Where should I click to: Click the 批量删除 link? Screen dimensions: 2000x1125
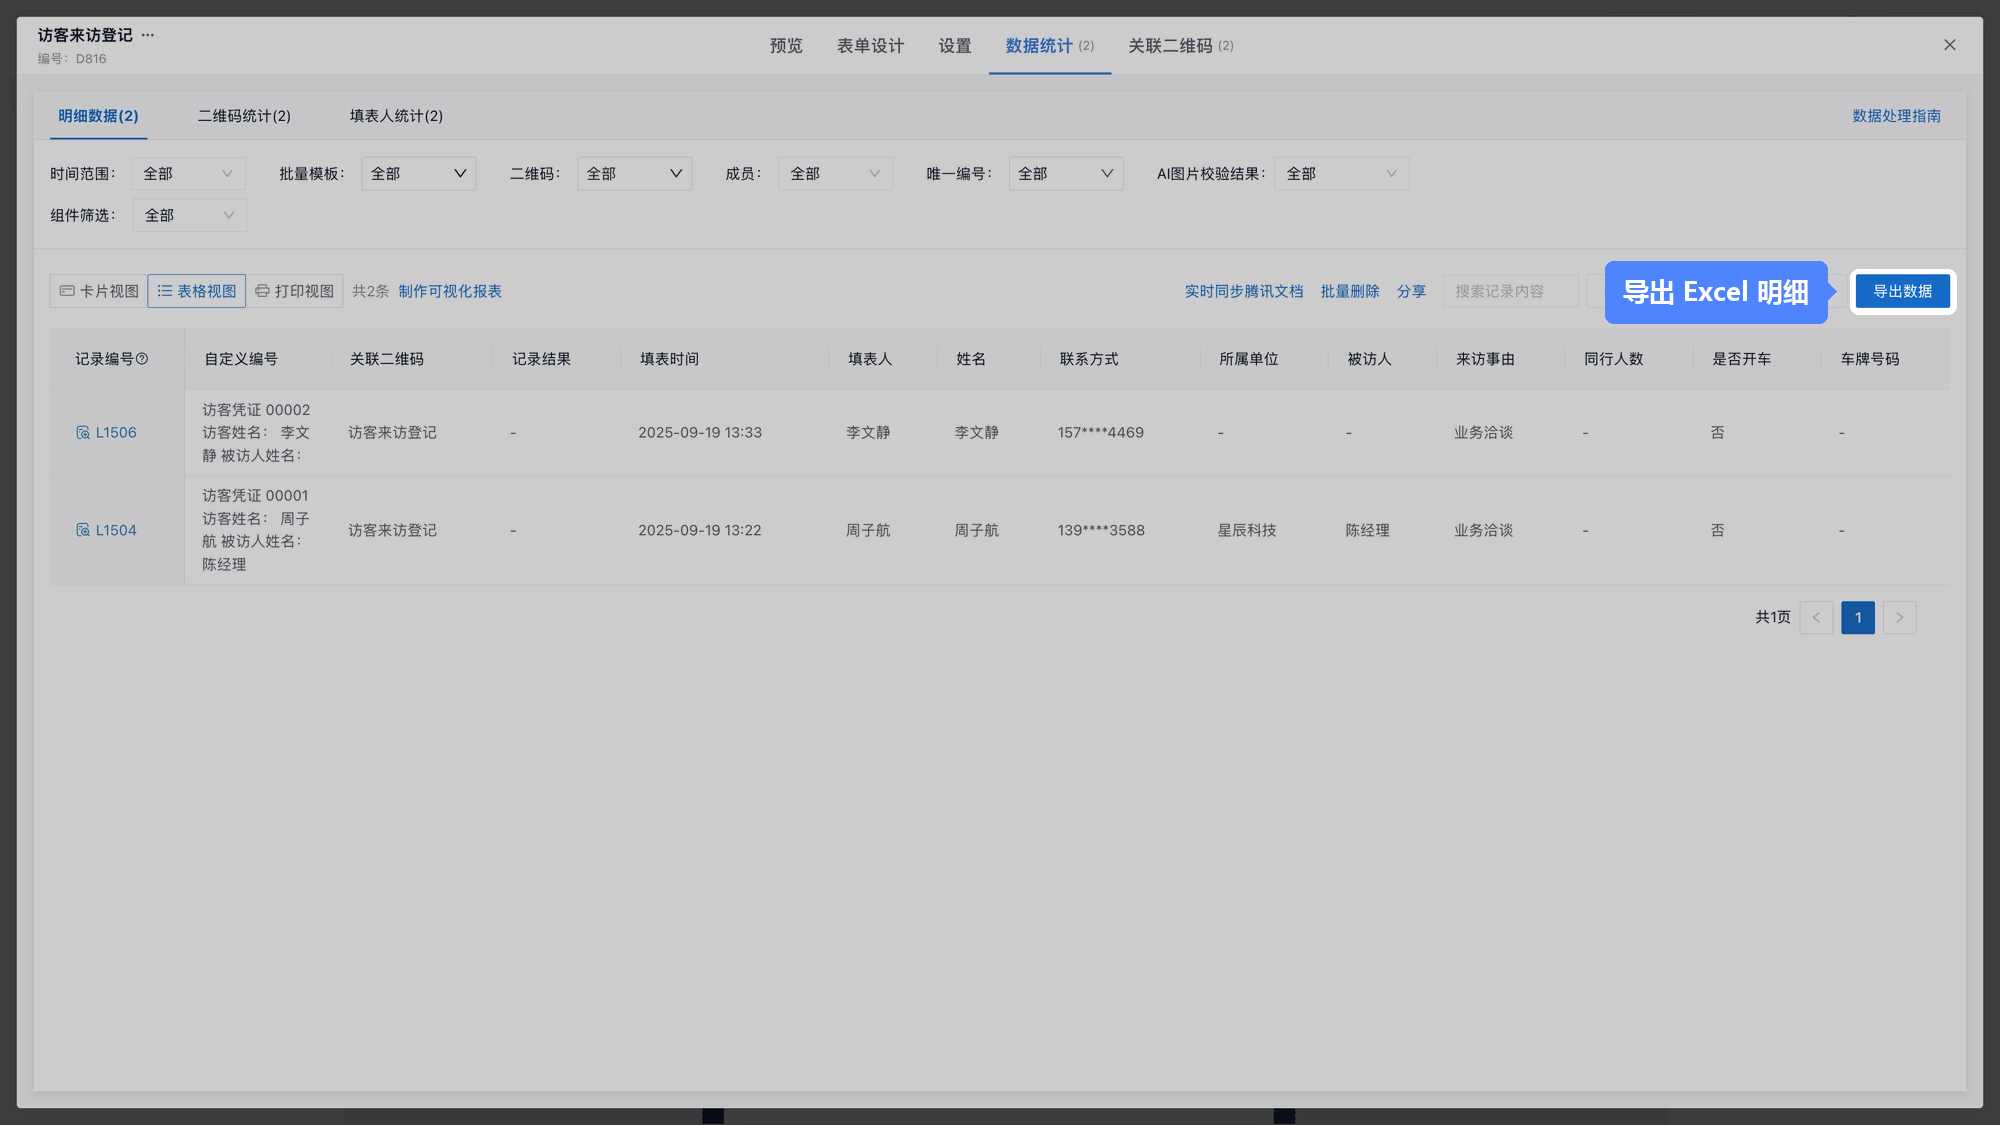click(x=1350, y=291)
